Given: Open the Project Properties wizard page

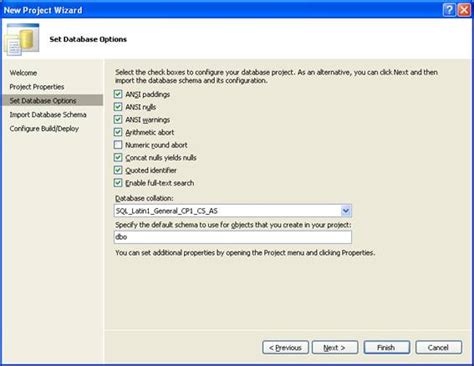Looking at the screenshot, I should [37, 87].
